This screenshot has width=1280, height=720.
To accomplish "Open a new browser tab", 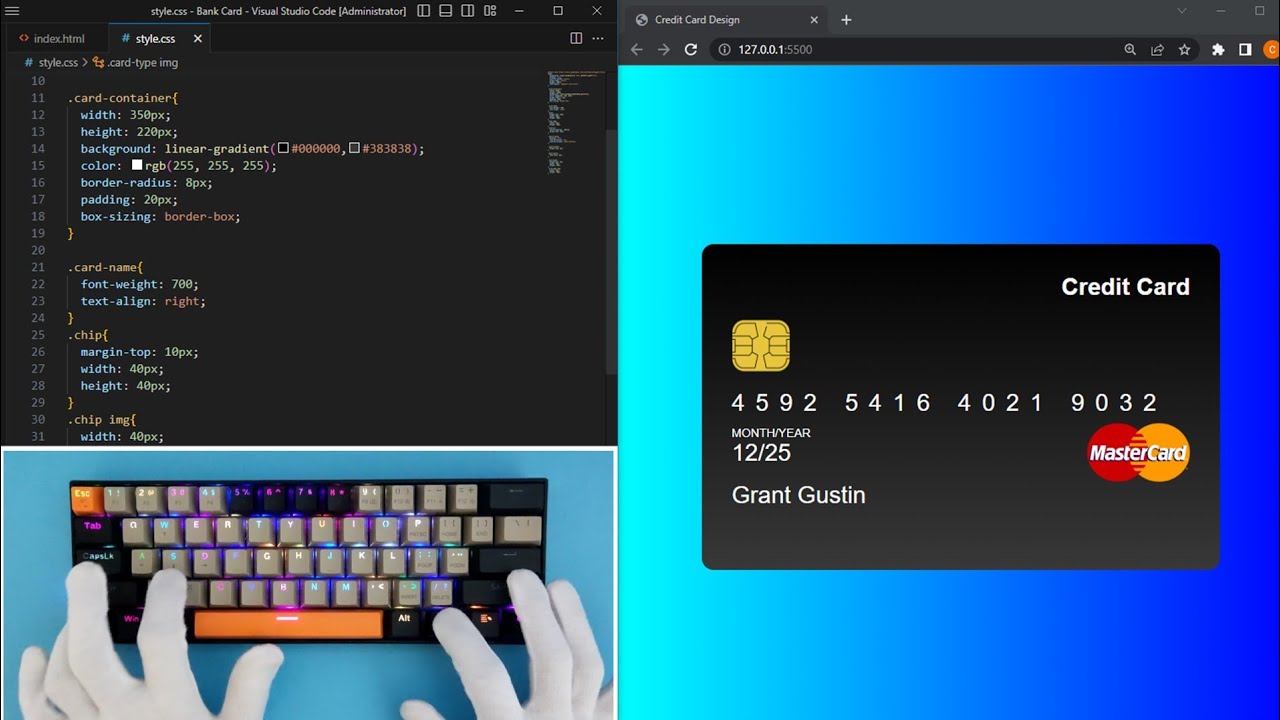I will pyautogui.click(x=846, y=20).
